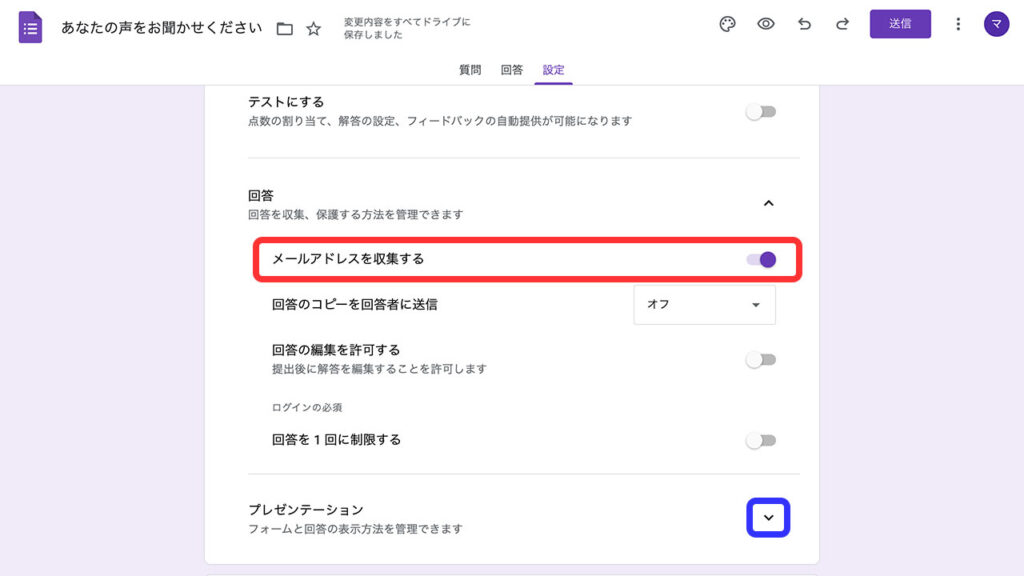Open the three-dot more options menu
This screenshot has height=576, width=1024.
[x=958, y=24]
